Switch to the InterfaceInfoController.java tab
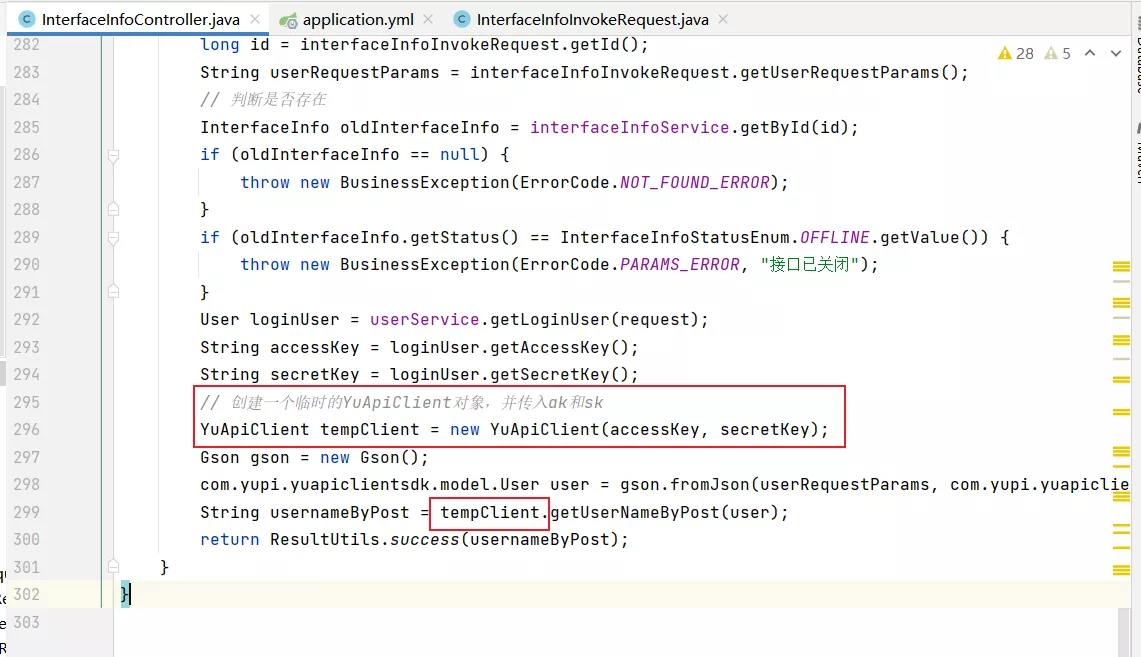1141x657 pixels. coord(140,19)
